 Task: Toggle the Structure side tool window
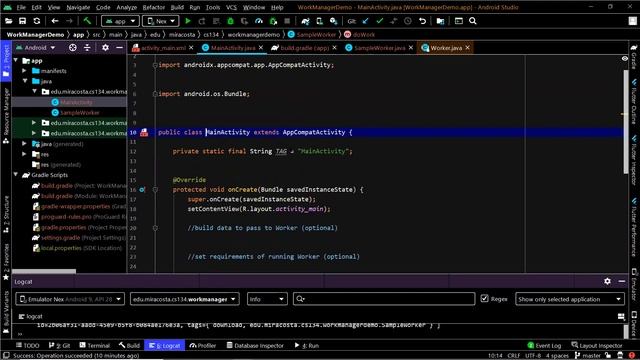(x=6, y=214)
